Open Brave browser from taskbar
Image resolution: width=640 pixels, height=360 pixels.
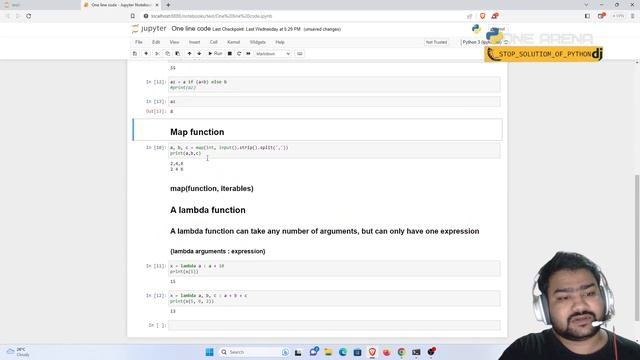(372, 352)
